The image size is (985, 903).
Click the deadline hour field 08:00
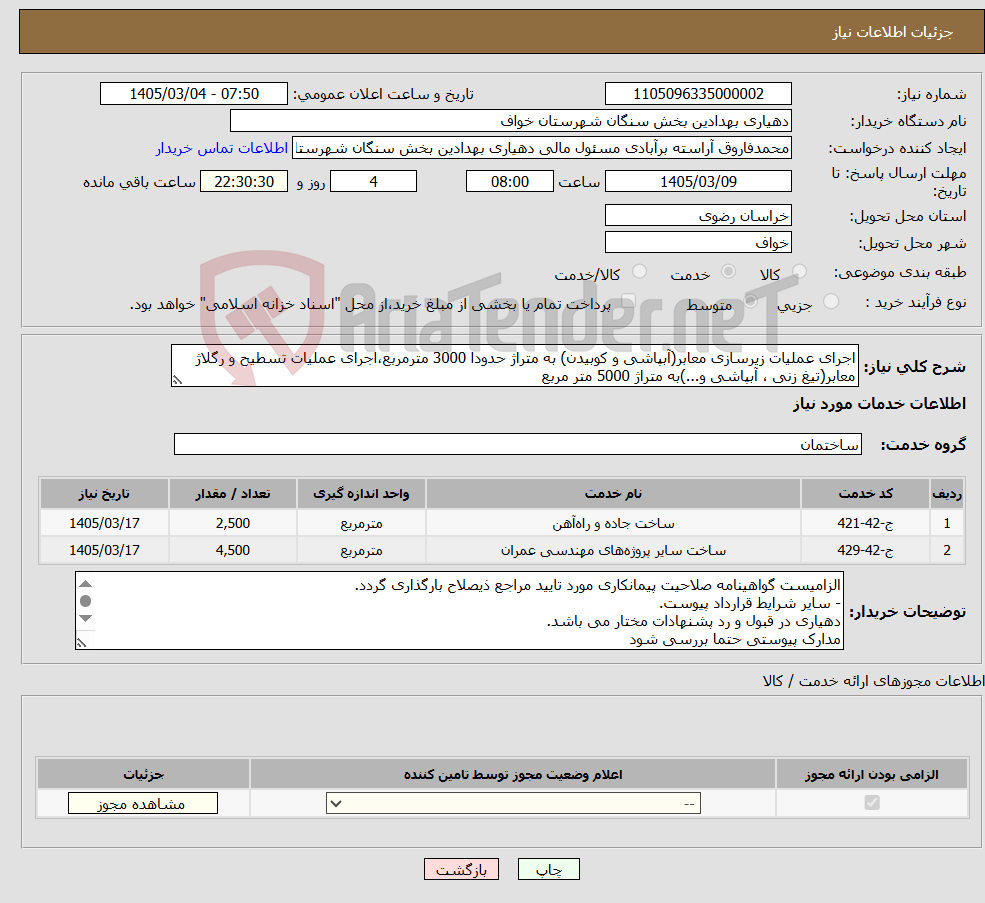(509, 182)
